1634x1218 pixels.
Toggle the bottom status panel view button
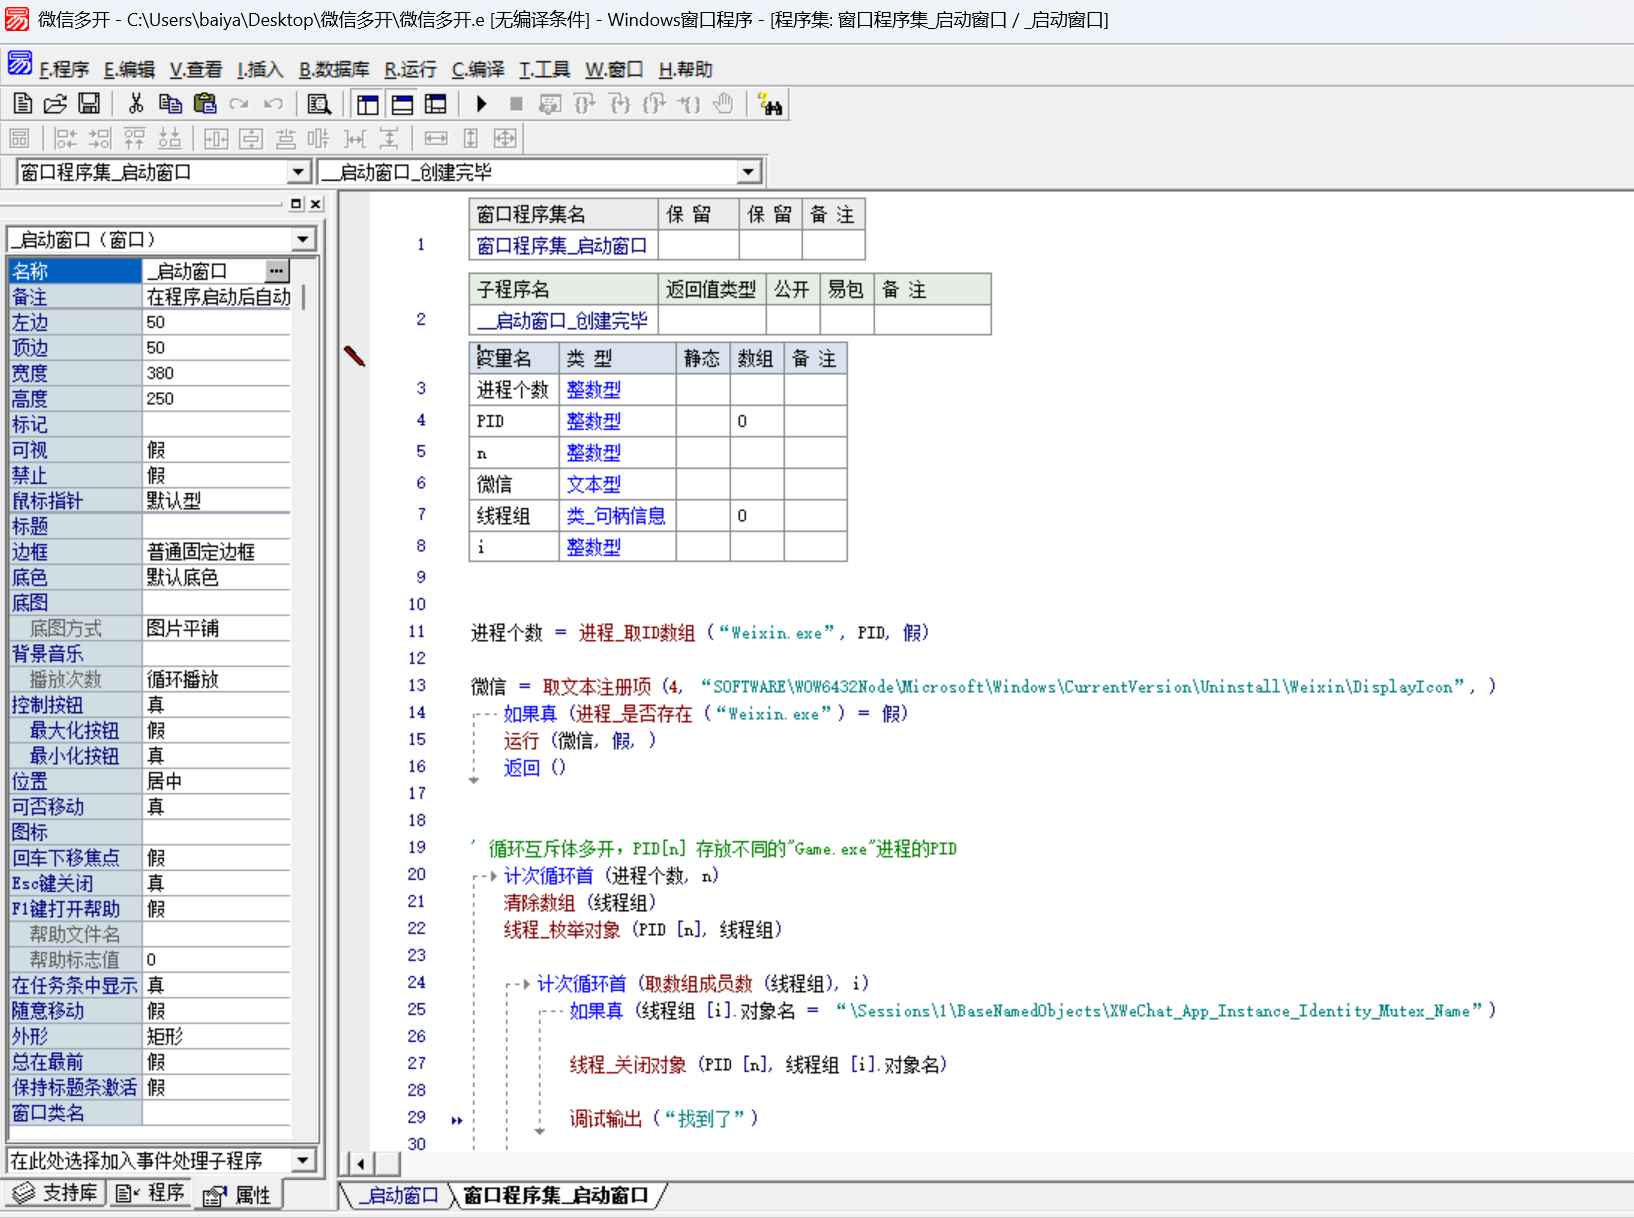coord(402,104)
